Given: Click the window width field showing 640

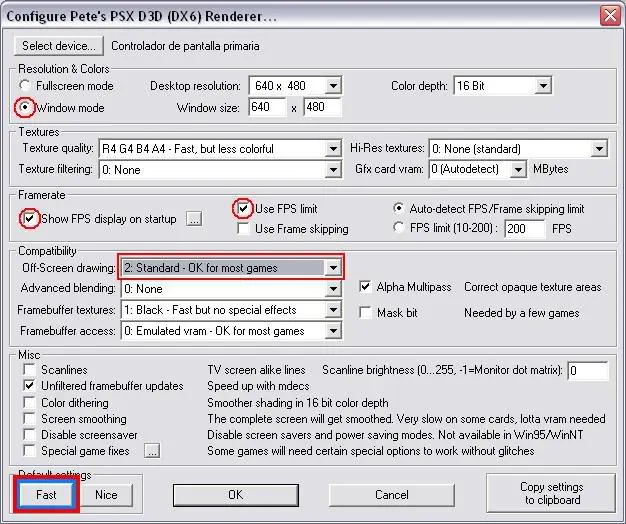Looking at the screenshot, I should [x=267, y=107].
